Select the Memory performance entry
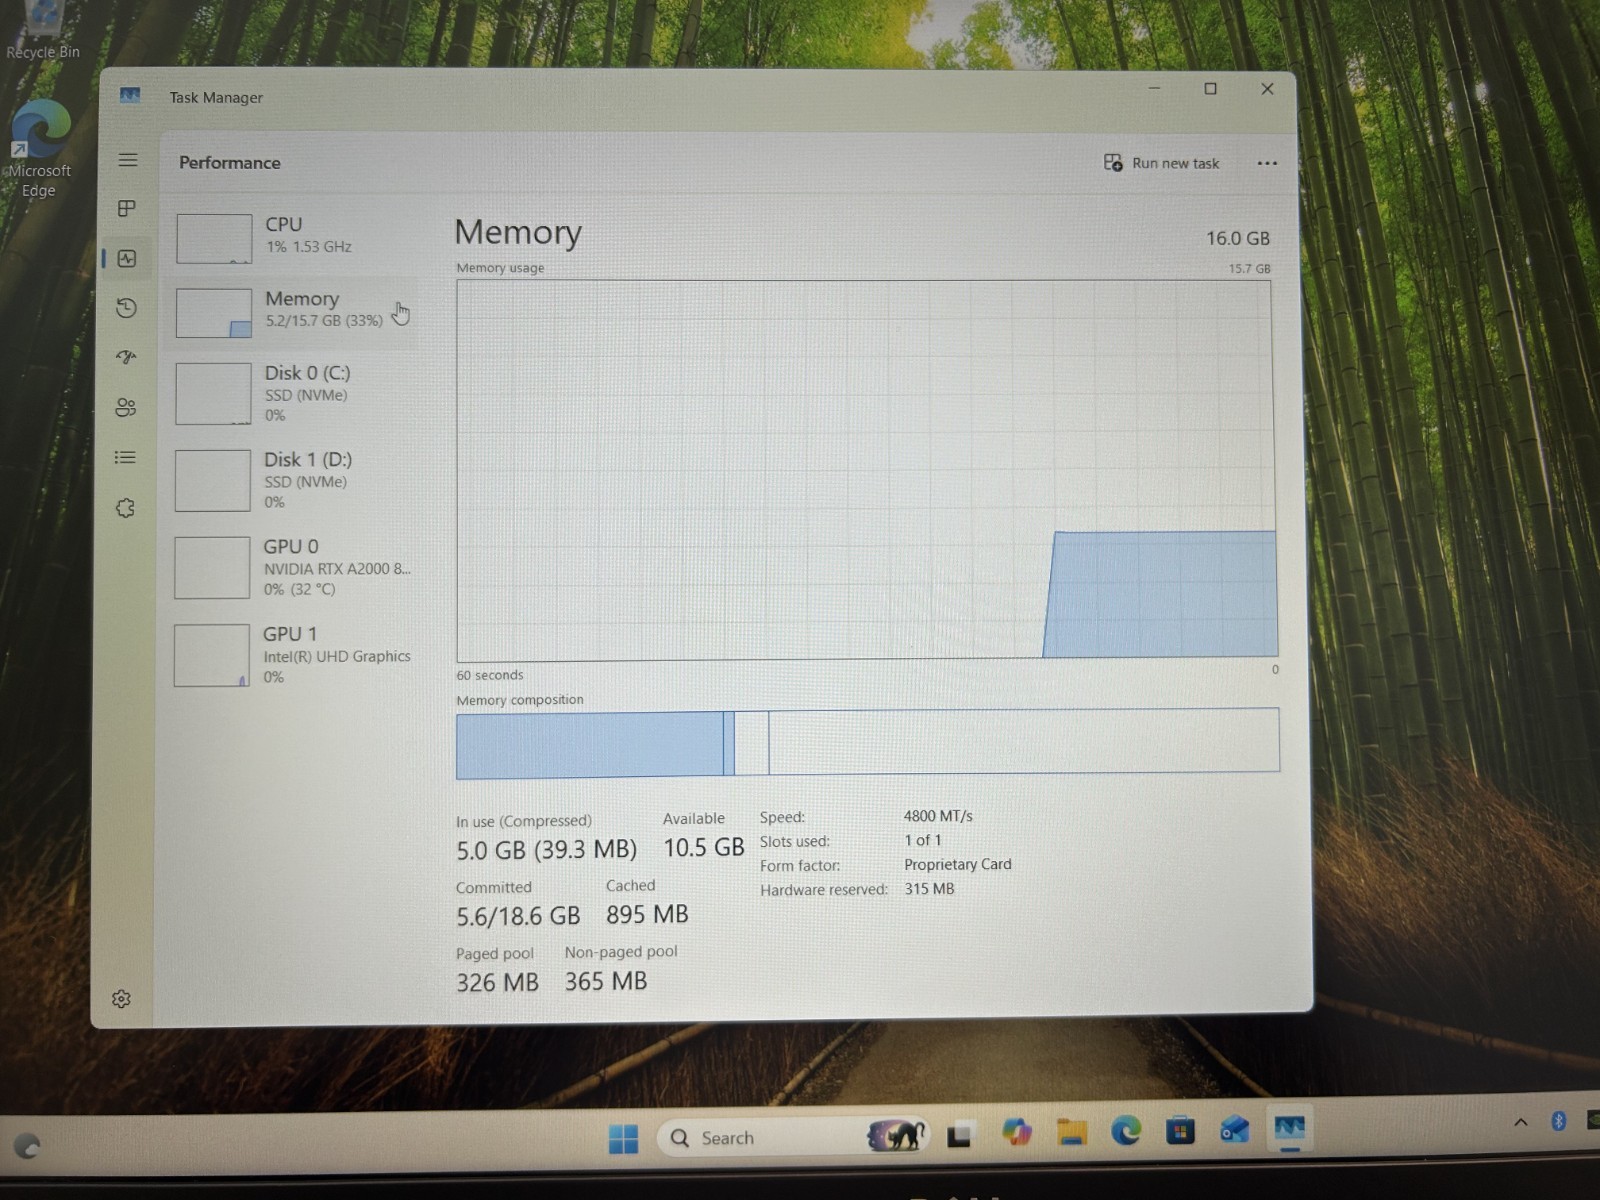The width and height of the screenshot is (1600, 1200). pos(293,311)
